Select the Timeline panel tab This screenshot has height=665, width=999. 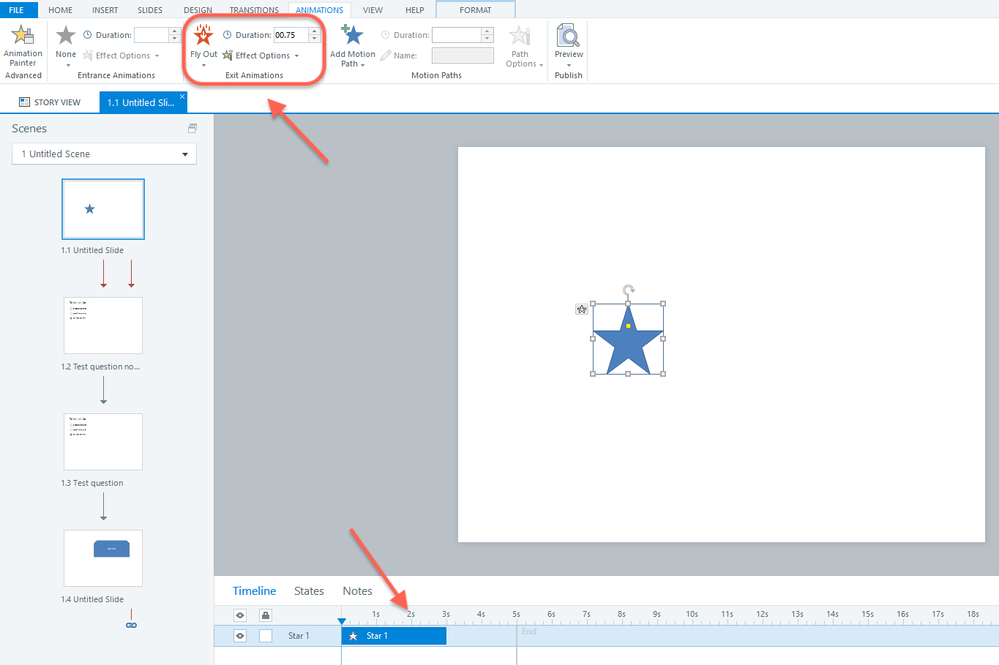[x=254, y=591]
